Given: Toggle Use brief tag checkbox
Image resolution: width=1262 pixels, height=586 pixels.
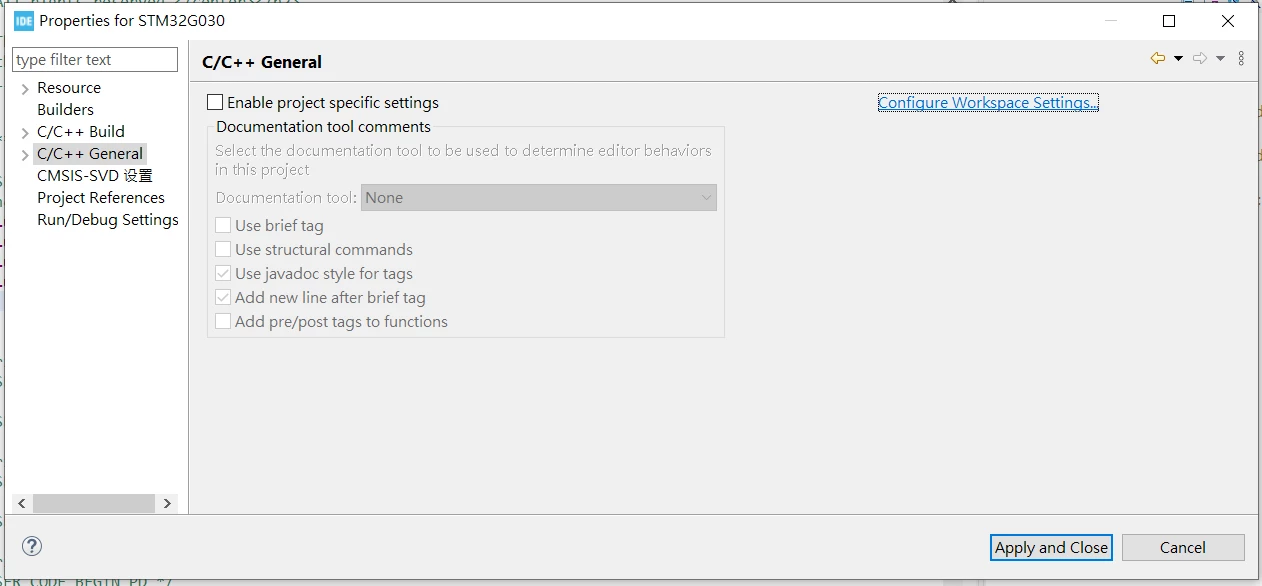Looking at the screenshot, I should tap(223, 226).
